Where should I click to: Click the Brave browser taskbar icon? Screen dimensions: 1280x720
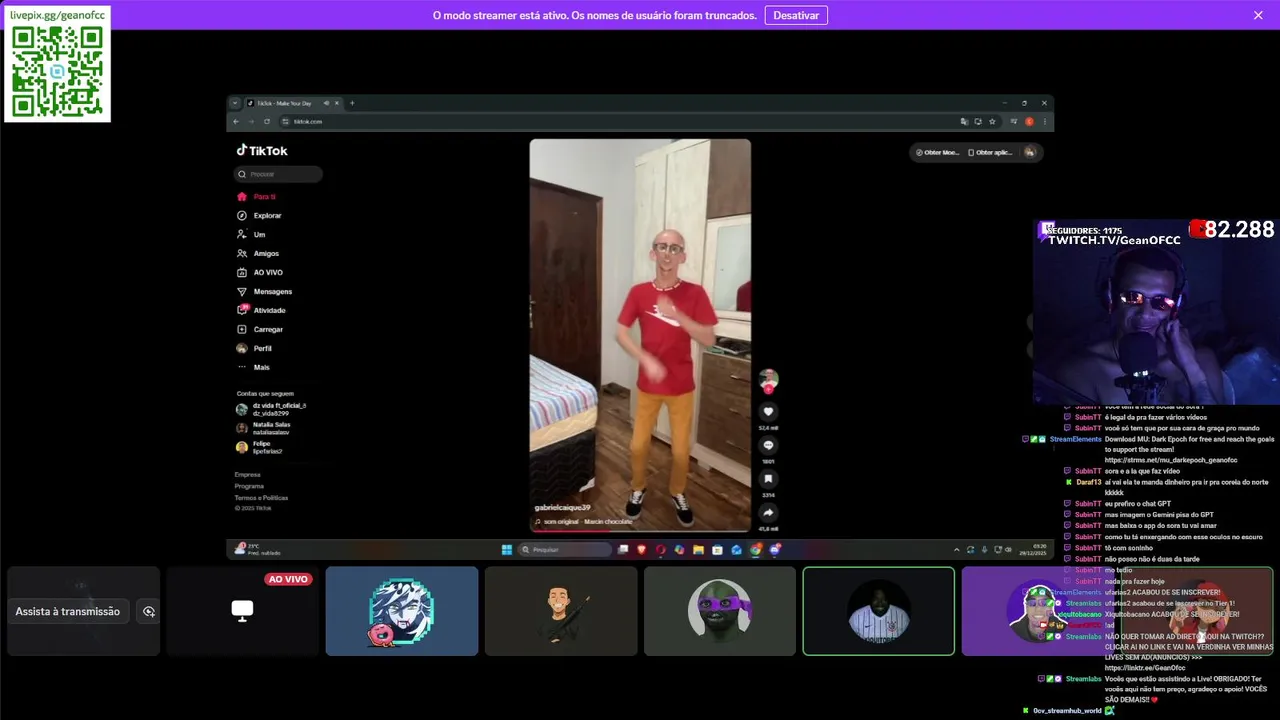pyautogui.click(x=642, y=549)
